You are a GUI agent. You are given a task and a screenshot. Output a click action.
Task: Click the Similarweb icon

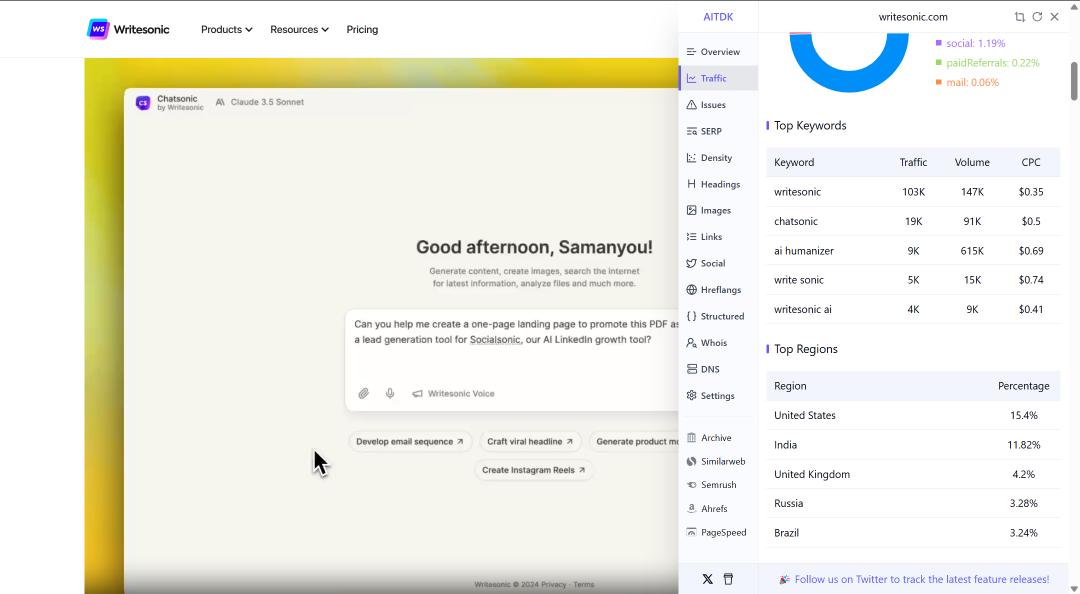point(692,461)
